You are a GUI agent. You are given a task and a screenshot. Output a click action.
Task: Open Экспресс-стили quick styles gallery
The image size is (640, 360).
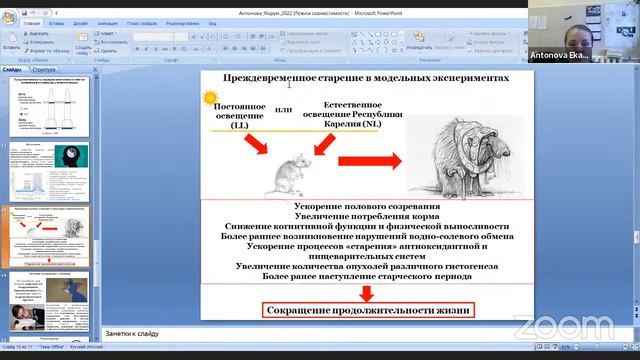449,42
